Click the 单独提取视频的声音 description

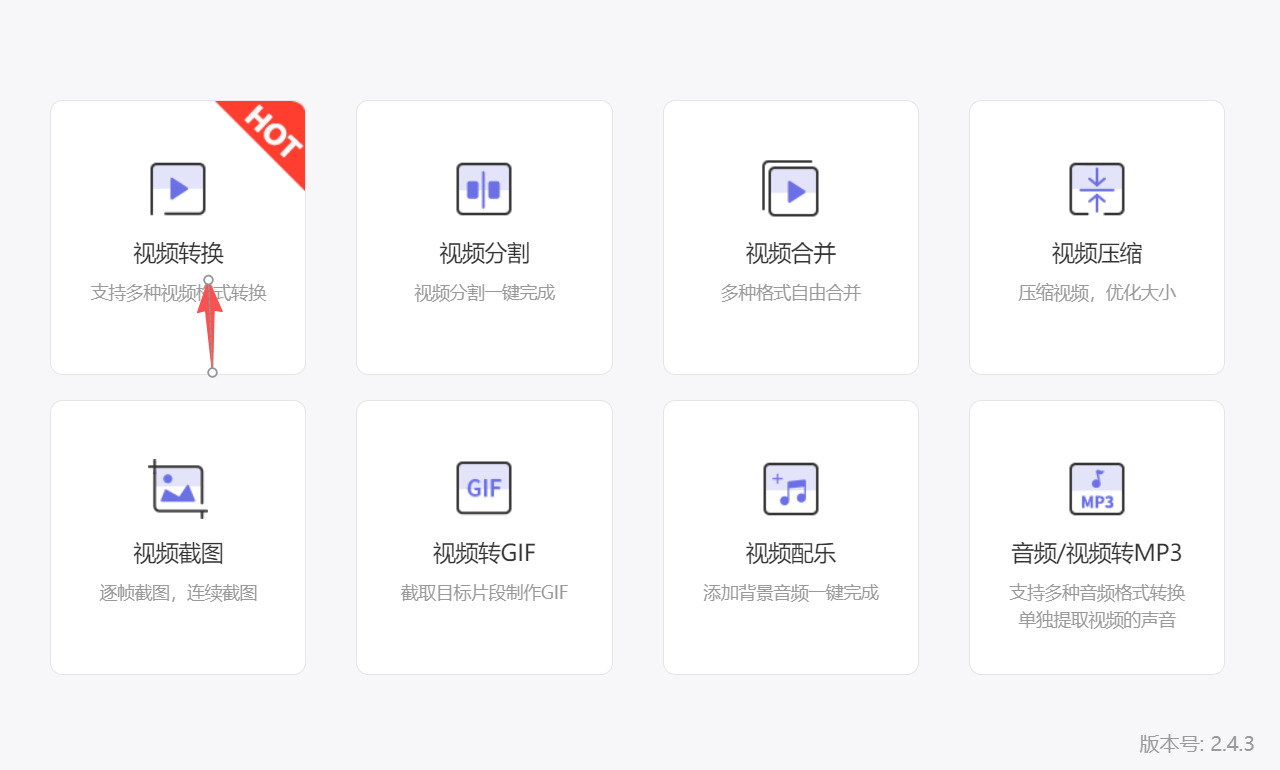click(x=1097, y=620)
